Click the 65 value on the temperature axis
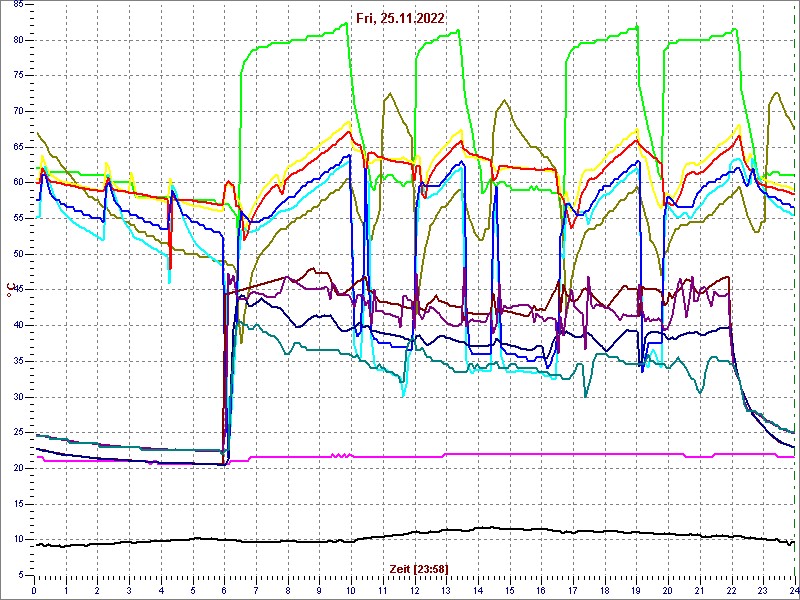Viewport: 800px width, 600px height. pyautogui.click(x=17, y=147)
